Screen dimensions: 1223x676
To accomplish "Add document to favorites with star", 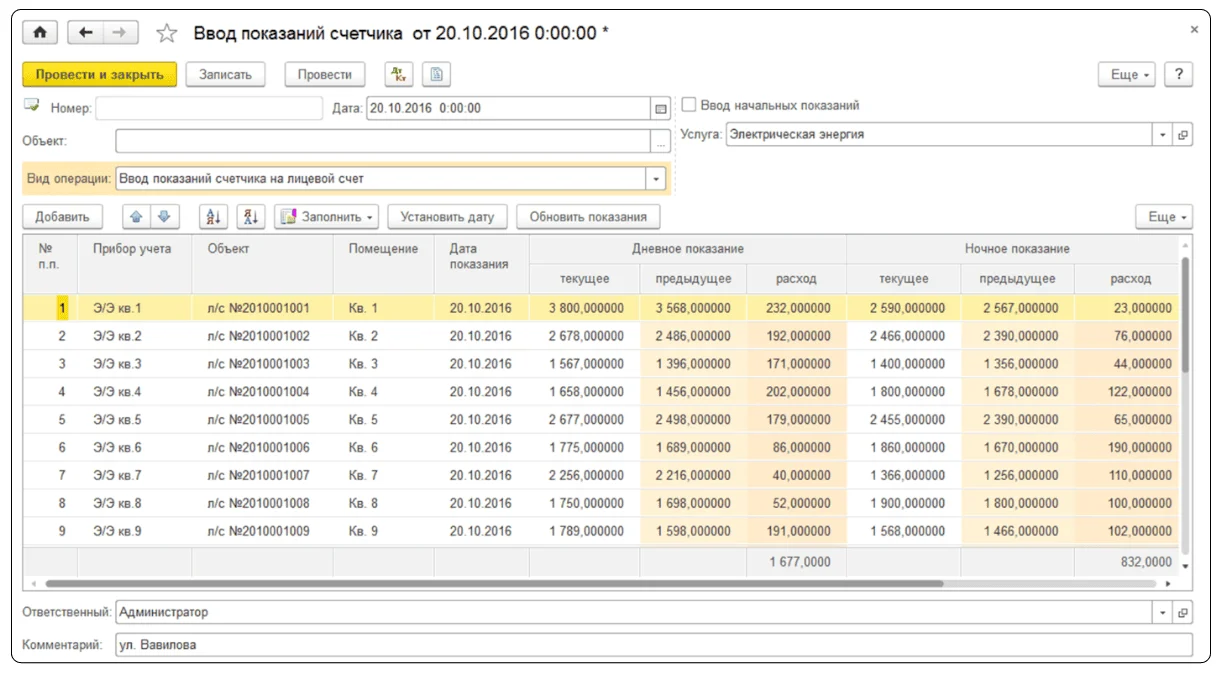I will click(166, 33).
